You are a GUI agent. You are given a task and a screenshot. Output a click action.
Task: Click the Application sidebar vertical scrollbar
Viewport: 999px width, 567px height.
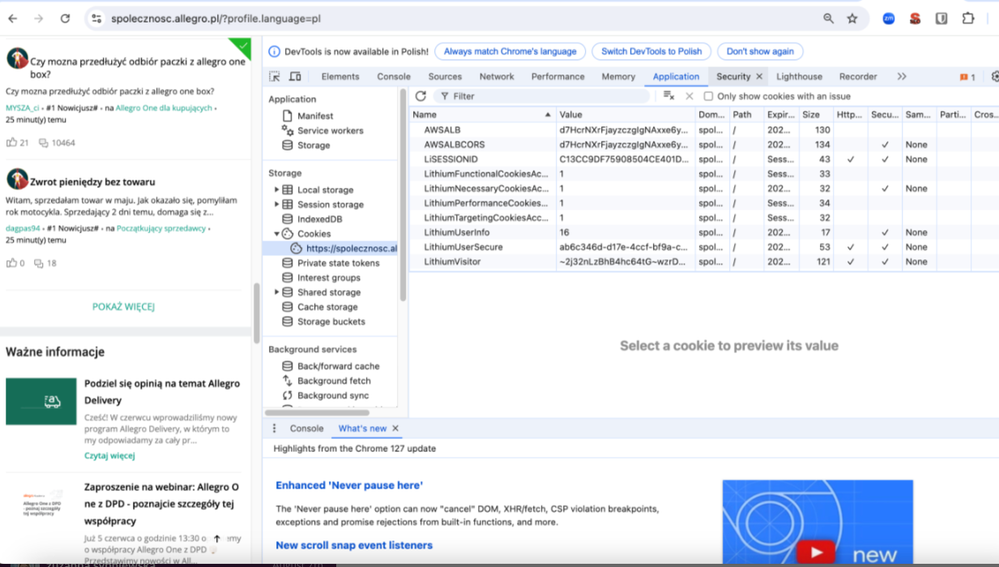click(403, 195)
